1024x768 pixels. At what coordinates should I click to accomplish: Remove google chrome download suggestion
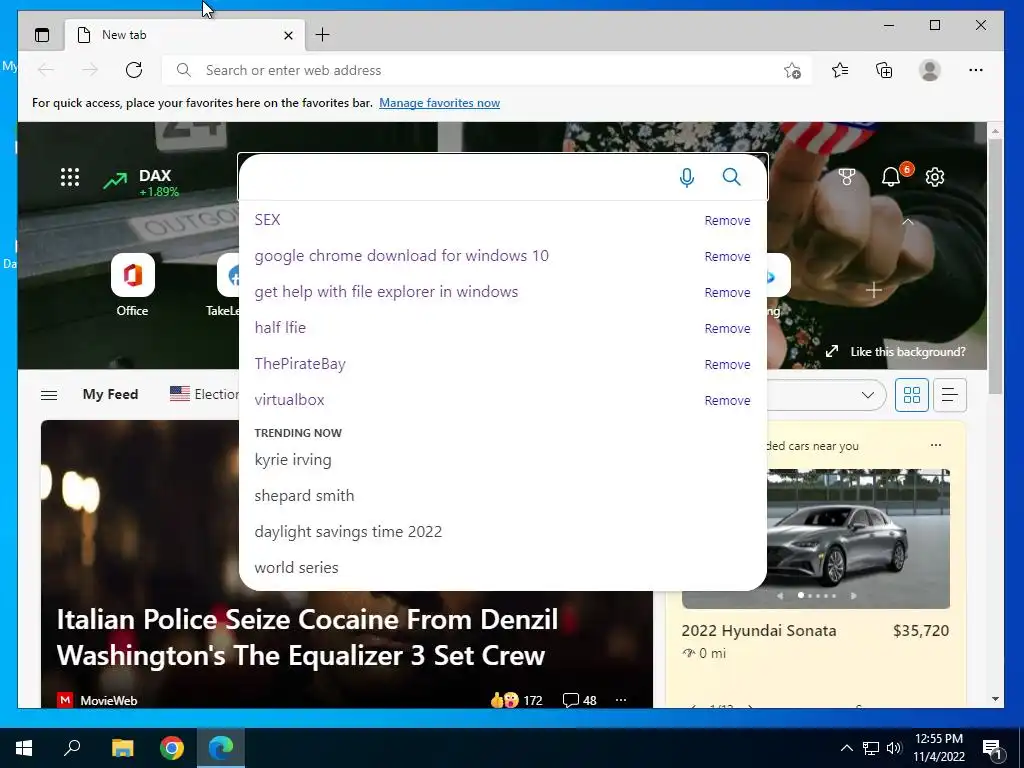tap(727, 257)
